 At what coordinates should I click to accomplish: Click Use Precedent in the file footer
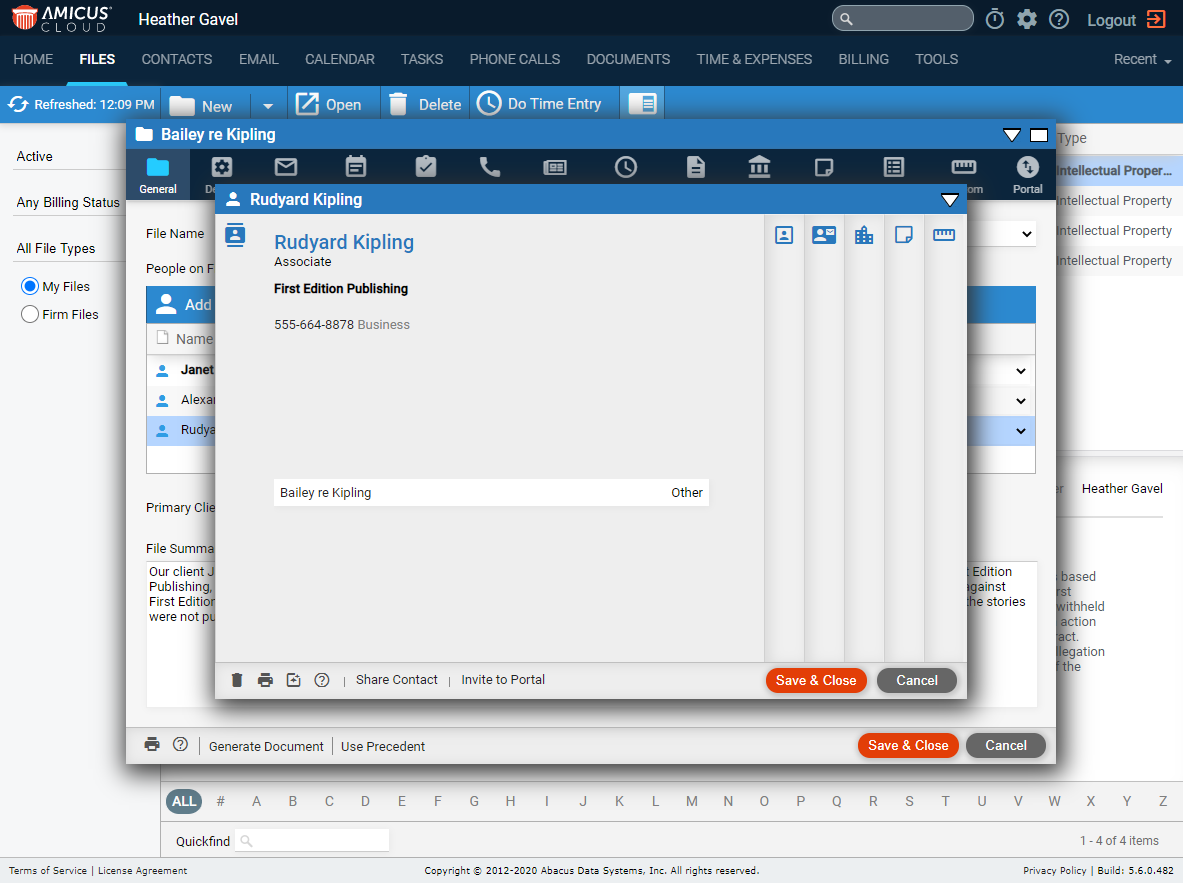point(383,746)
